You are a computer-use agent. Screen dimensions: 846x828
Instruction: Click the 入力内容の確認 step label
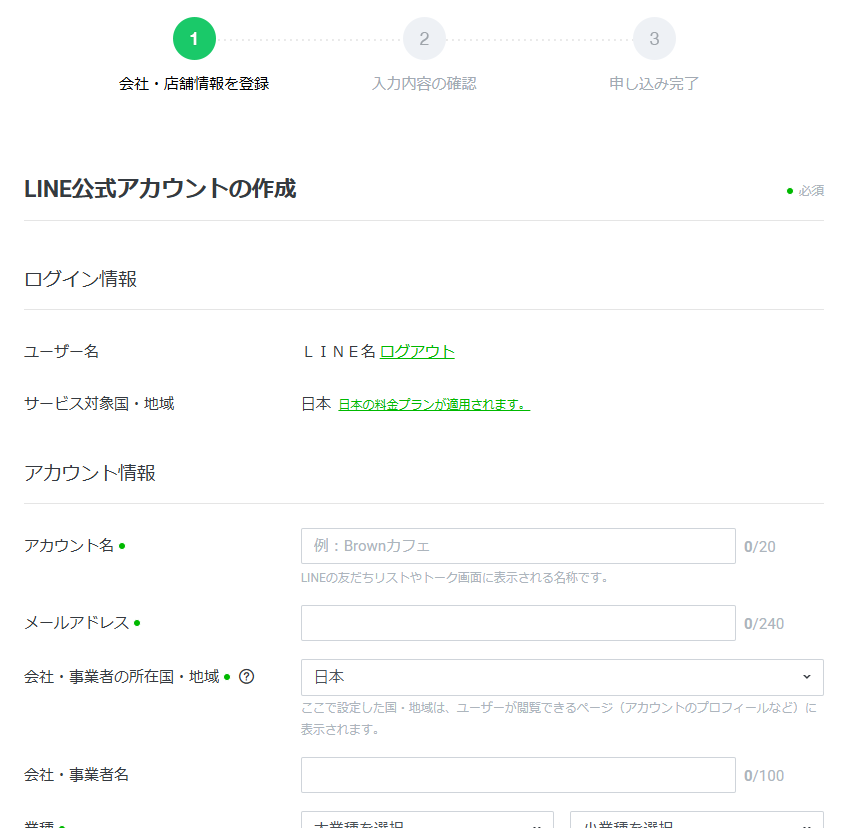pyautogui.click(x=424, y=84)
